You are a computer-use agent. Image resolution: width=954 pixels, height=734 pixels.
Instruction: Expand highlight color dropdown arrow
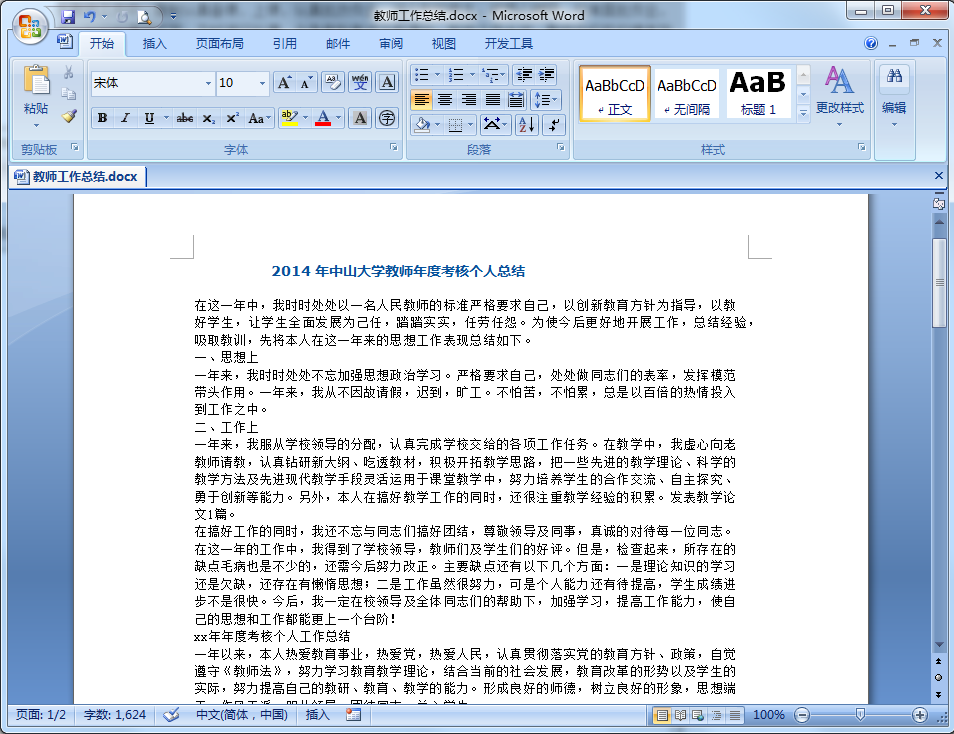pos(305,118)
